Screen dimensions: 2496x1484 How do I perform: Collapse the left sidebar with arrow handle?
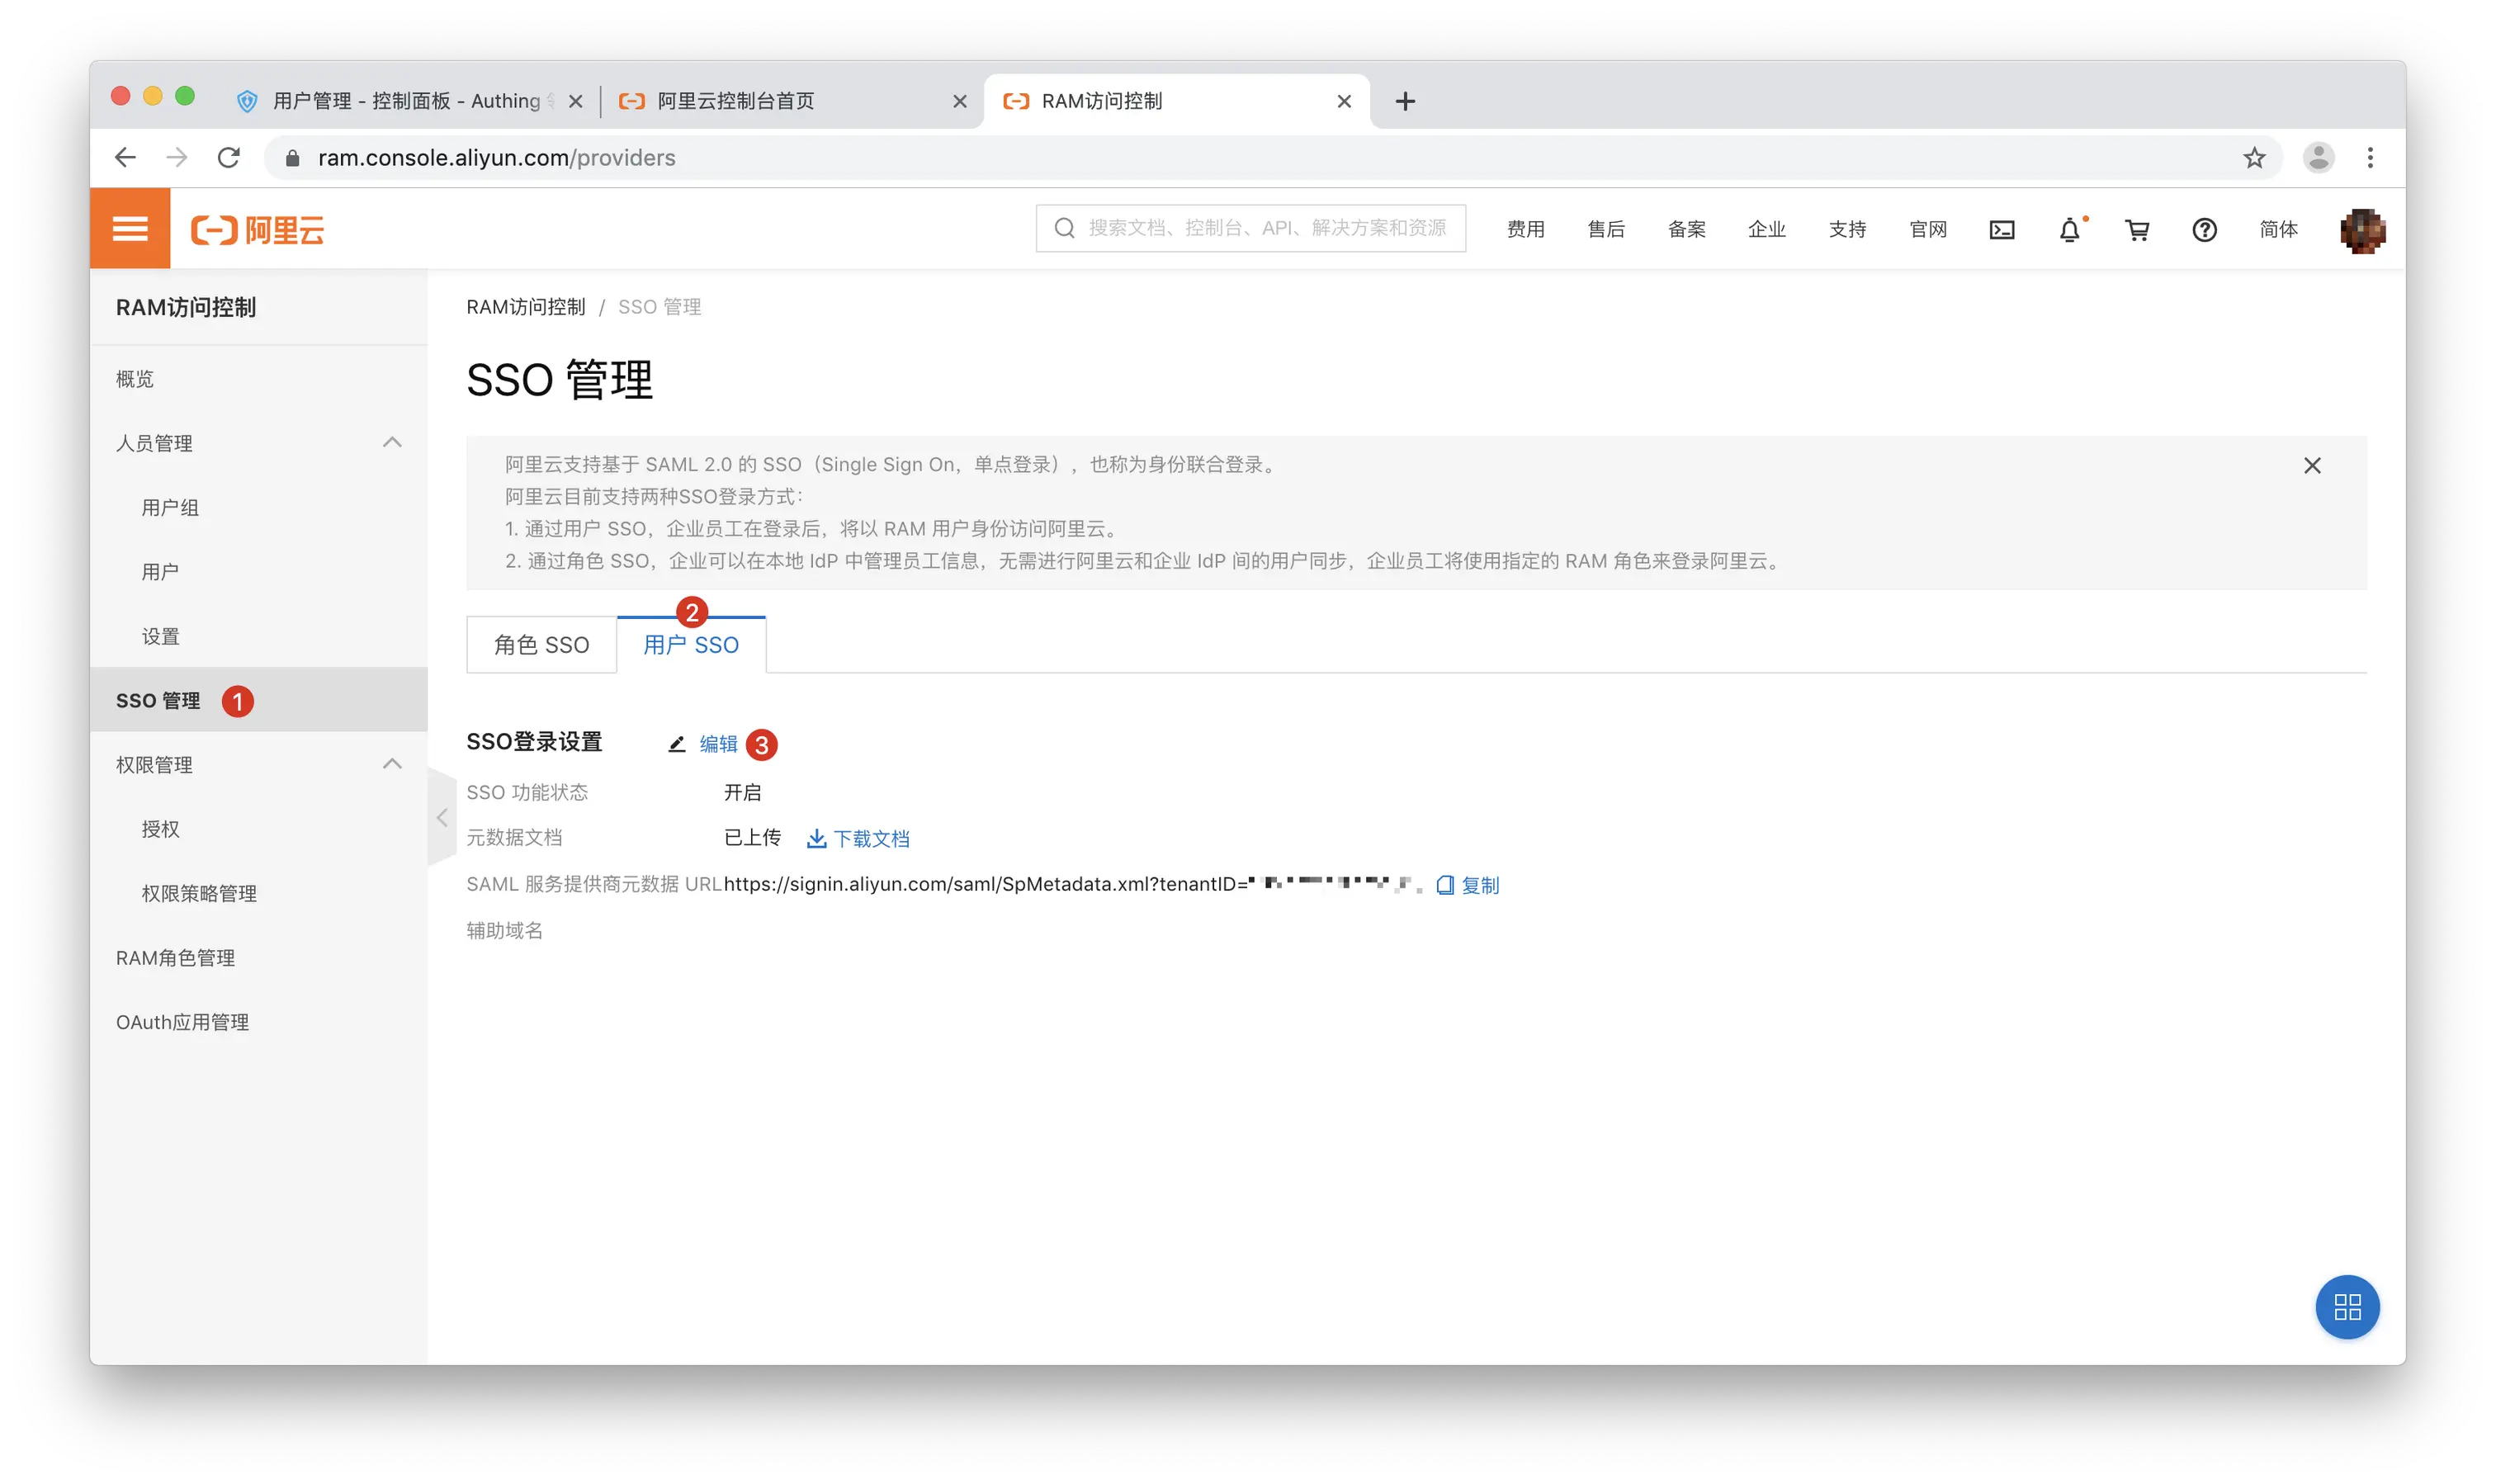(441, 818)
